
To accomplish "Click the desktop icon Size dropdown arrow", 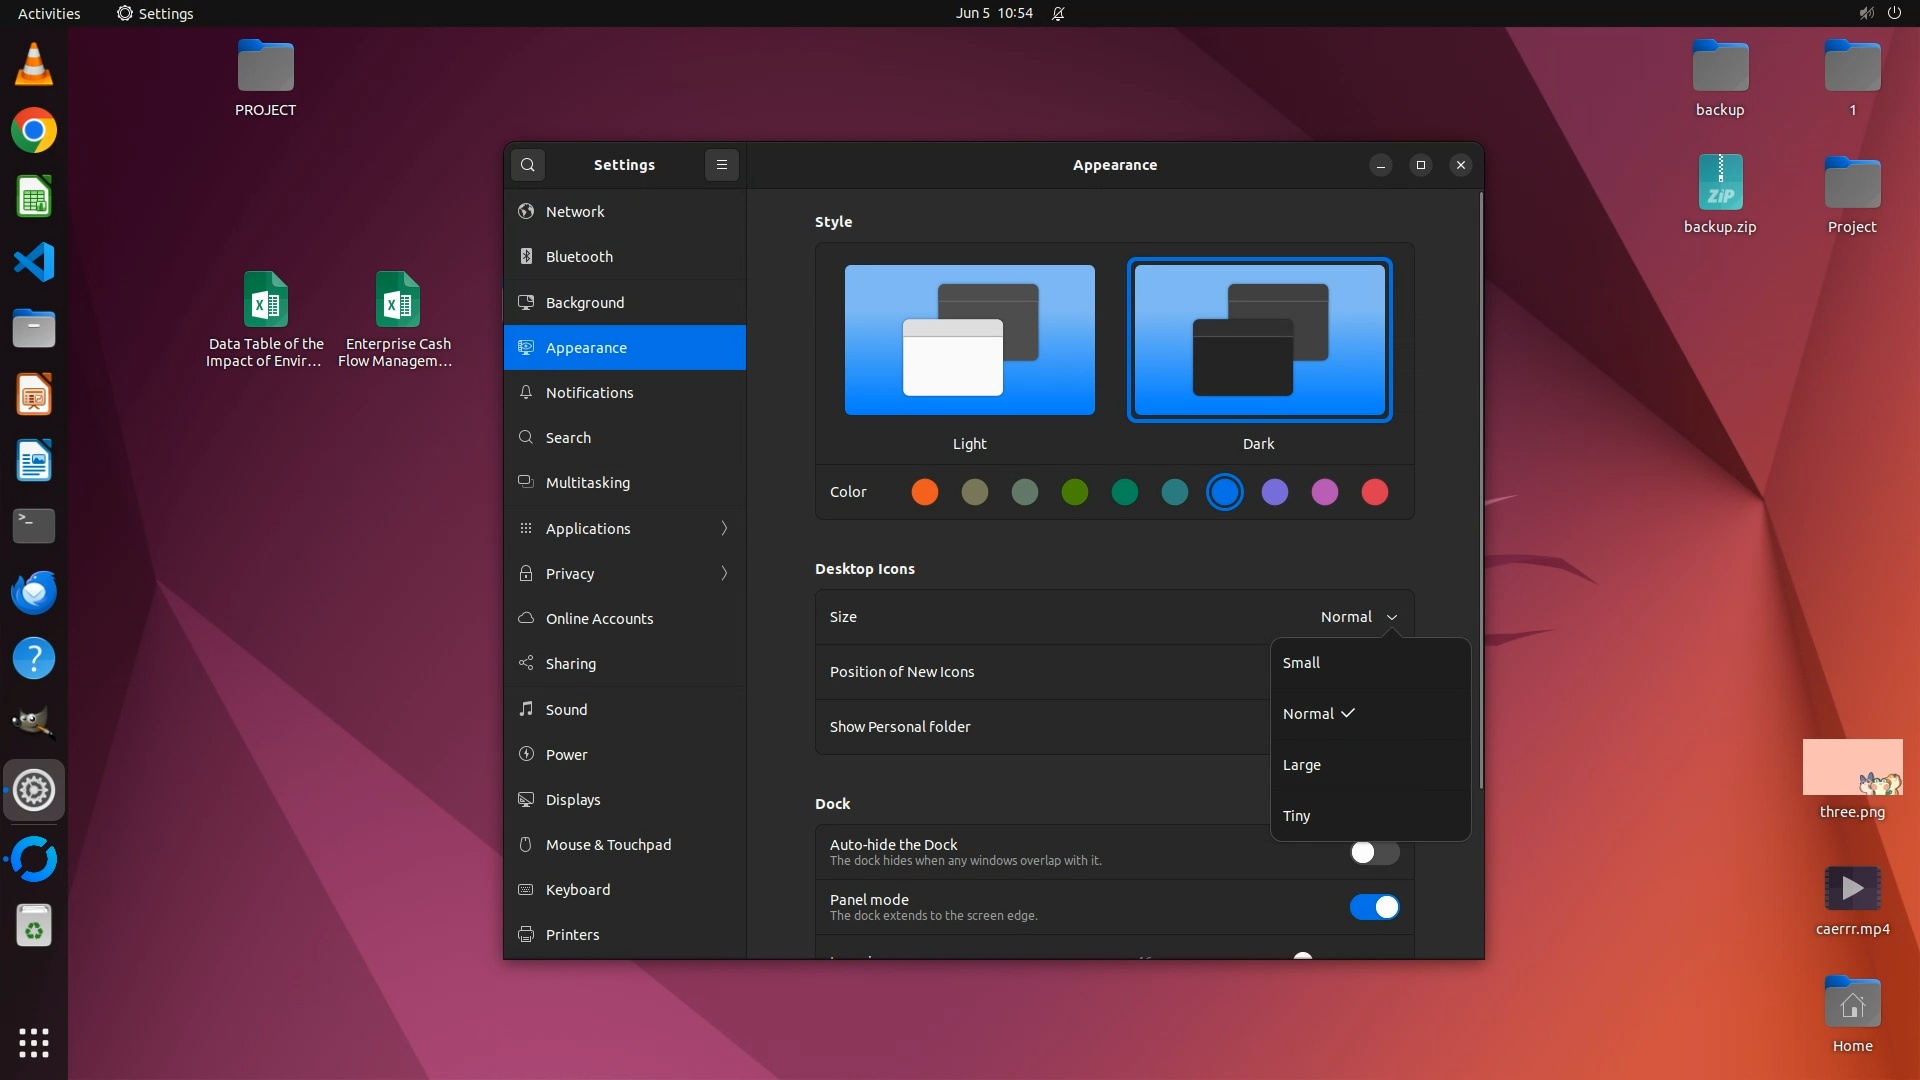I will click(1391, 618).
